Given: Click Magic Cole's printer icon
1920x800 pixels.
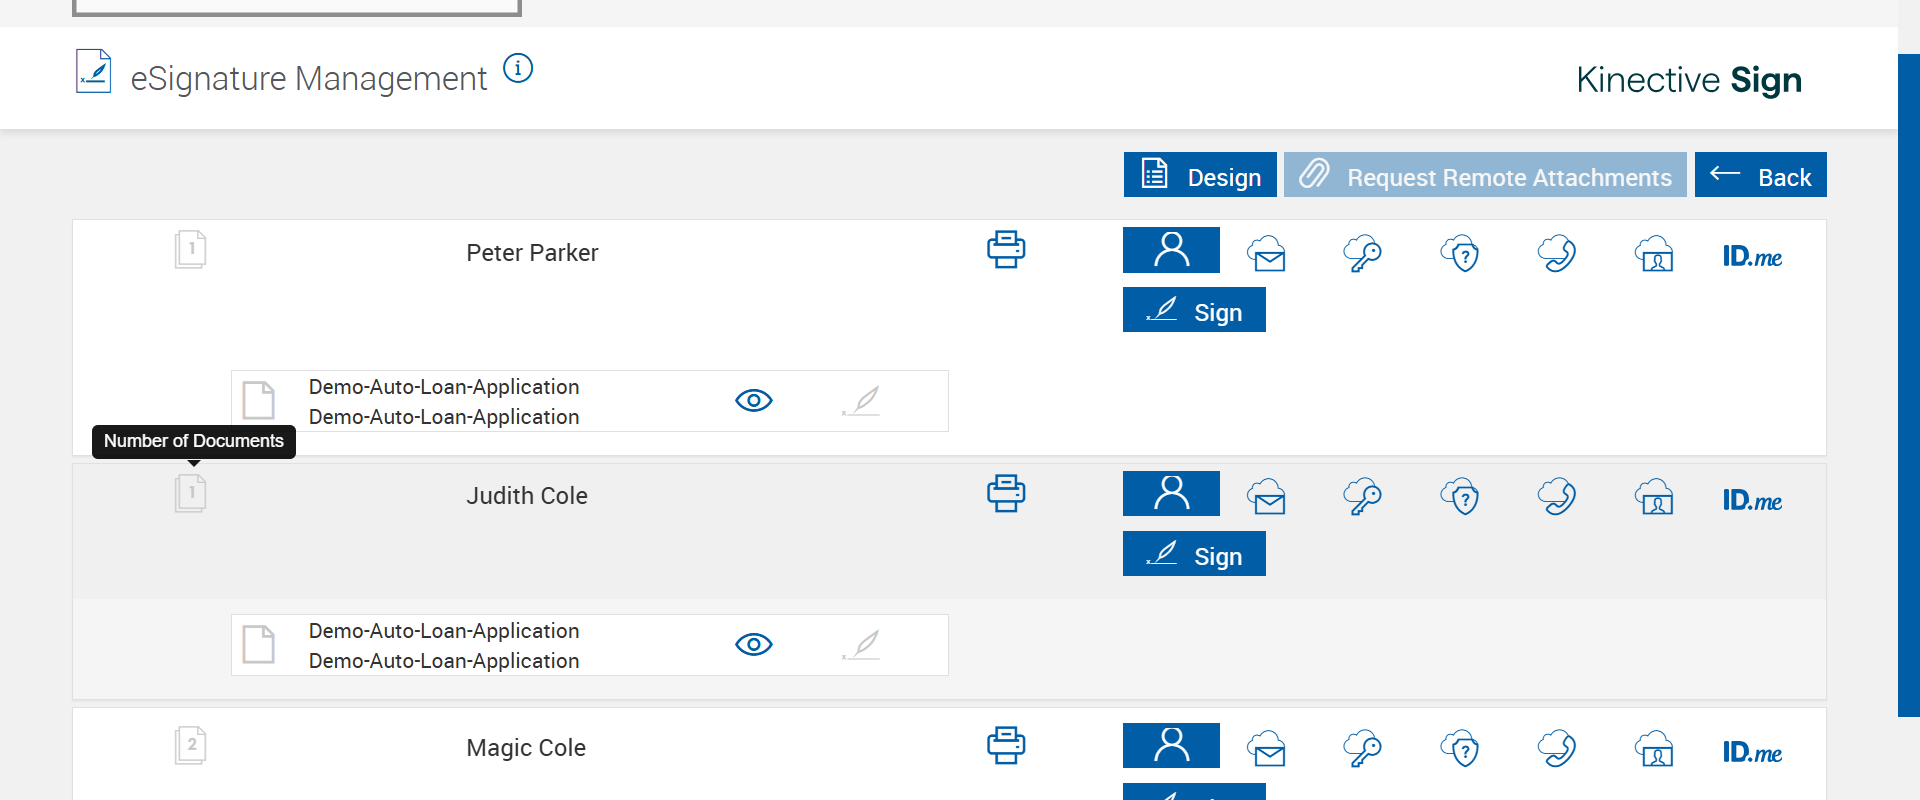Looking at the screenshot, I should [1006, 745].
